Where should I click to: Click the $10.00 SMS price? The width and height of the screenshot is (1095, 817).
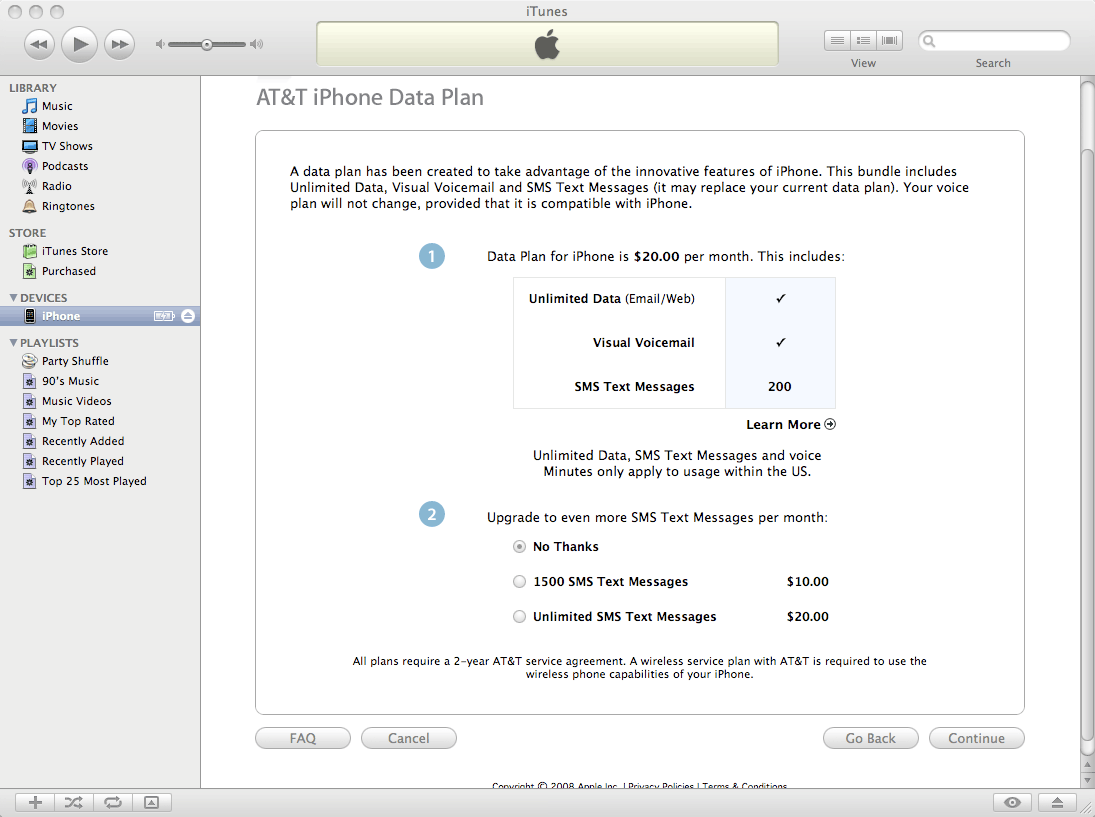tap(807, 582)
